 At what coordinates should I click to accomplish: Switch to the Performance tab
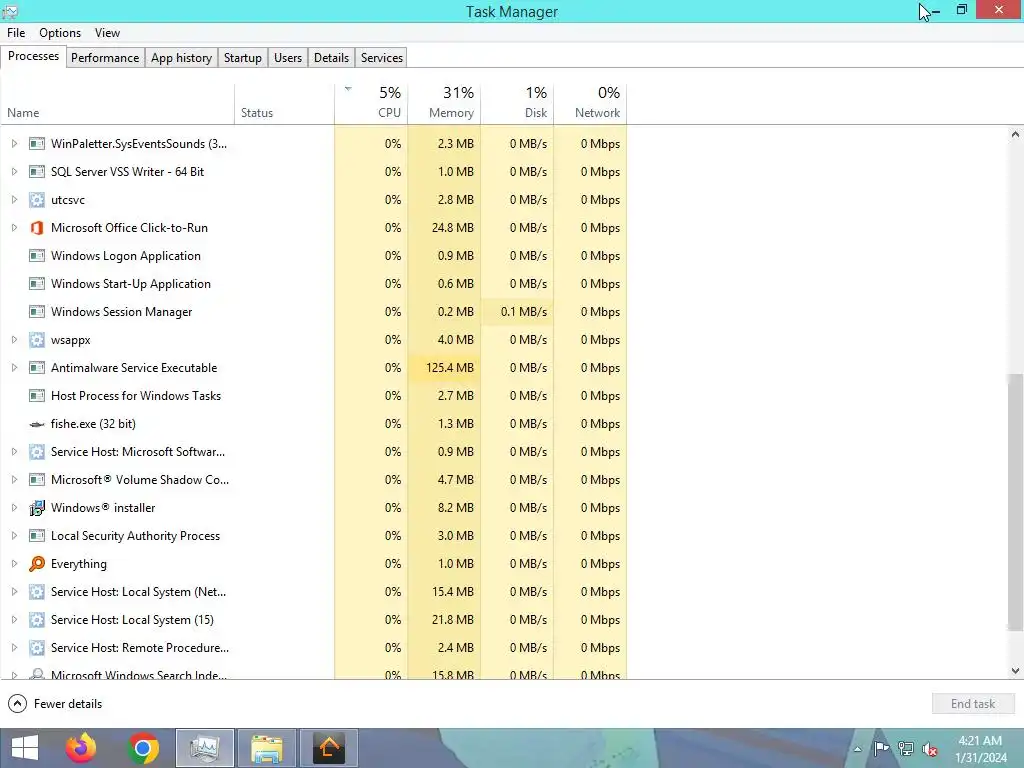point(105,57)
